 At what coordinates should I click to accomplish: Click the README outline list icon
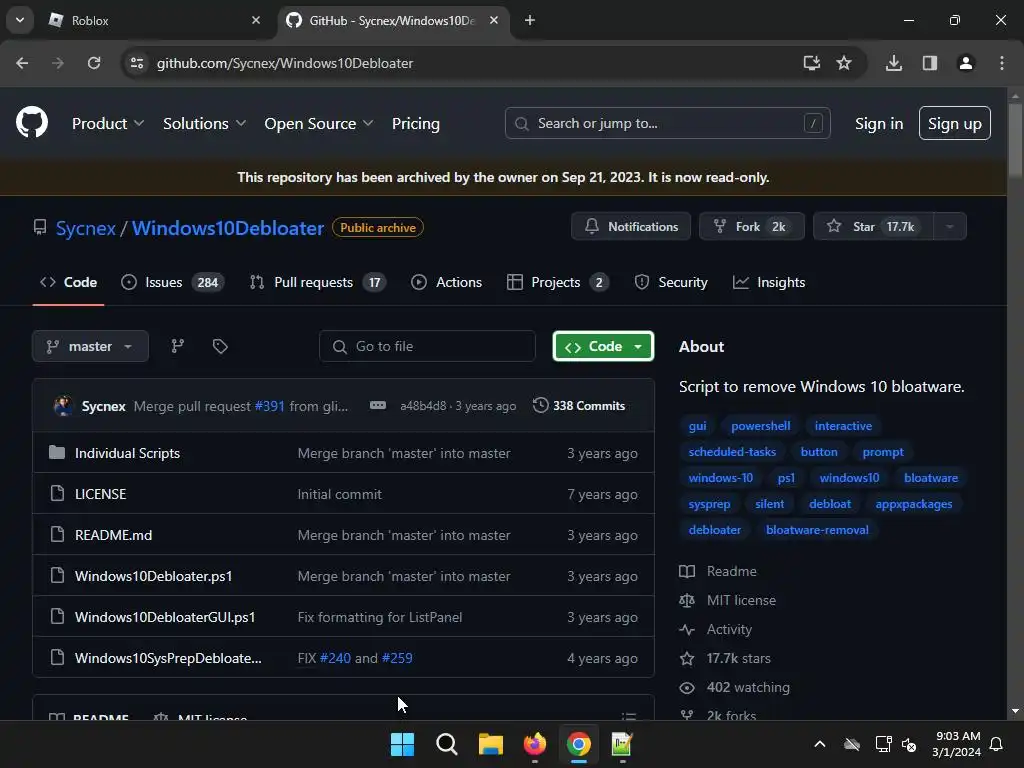point(628,716)
